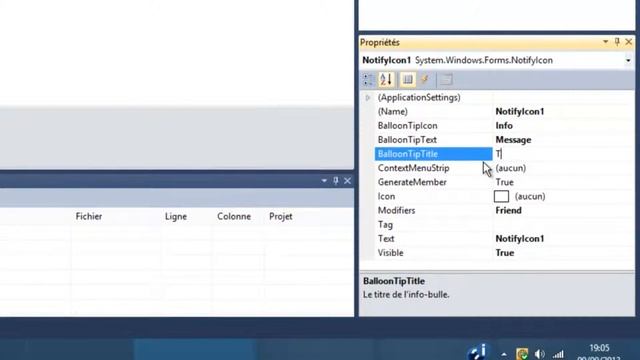640x360 pixels.
Task: Open the network signal icon
Action: point(558,354)
